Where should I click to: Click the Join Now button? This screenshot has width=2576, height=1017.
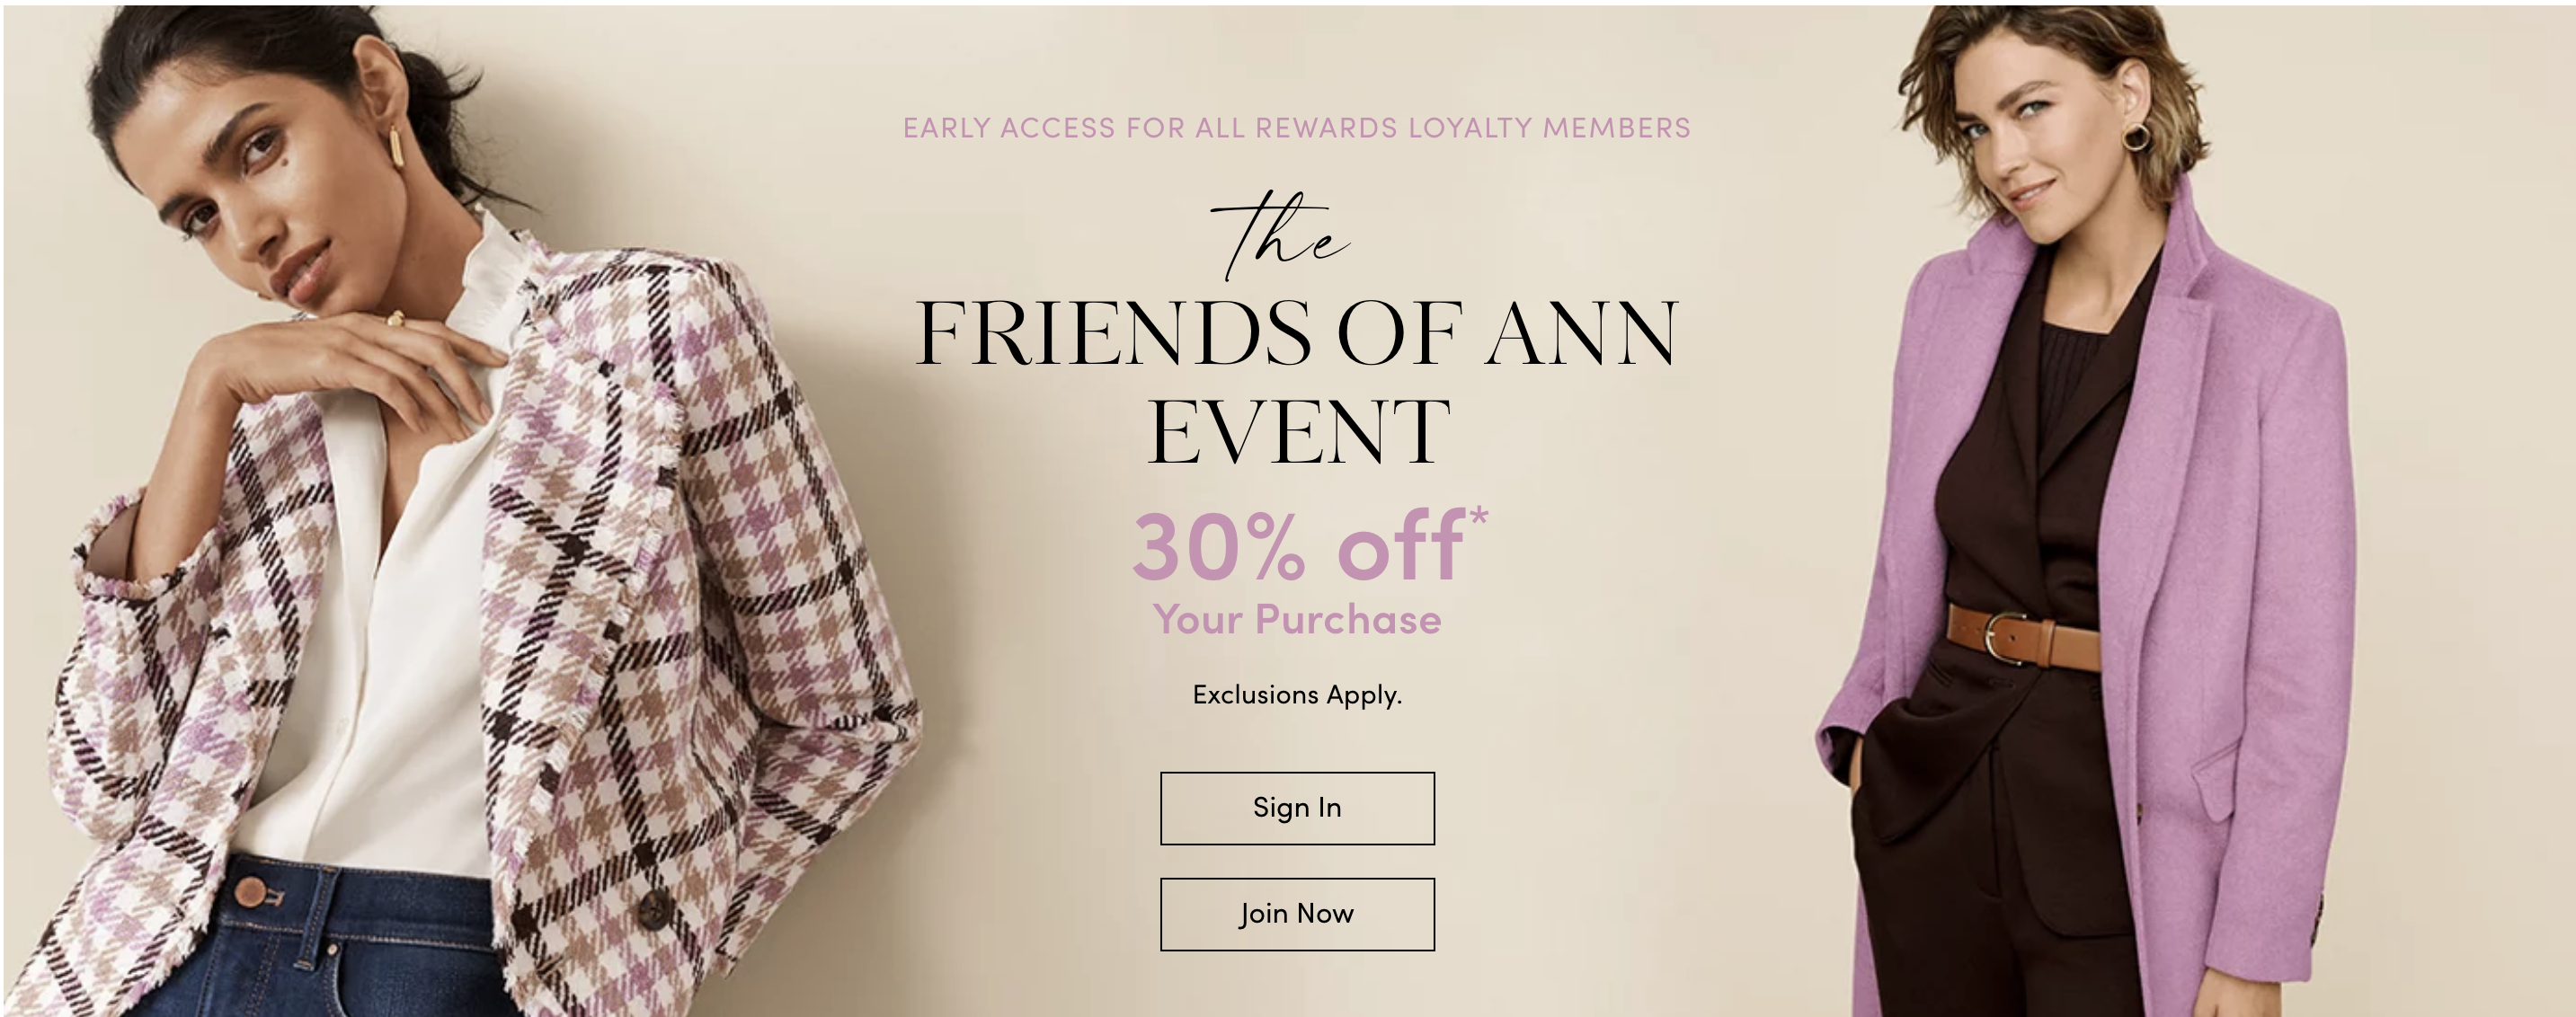tap(1297, 914)
